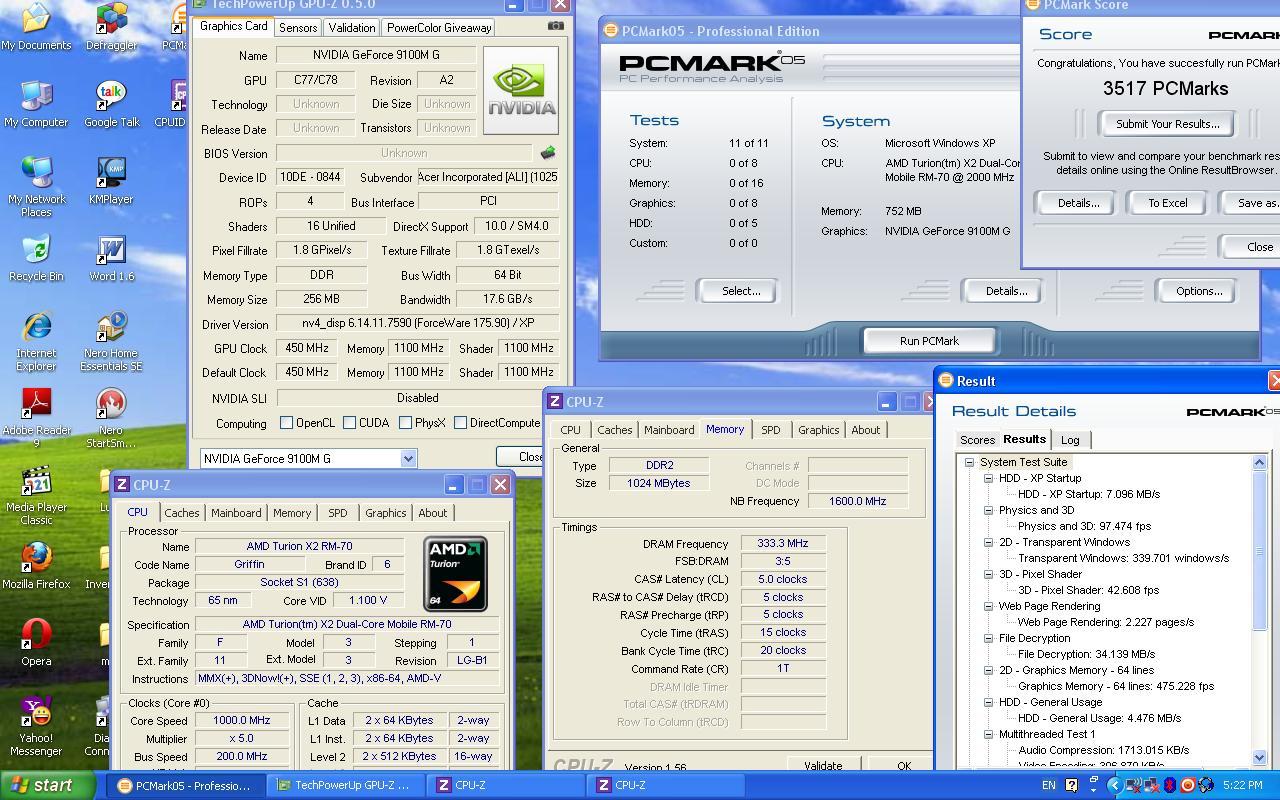Launch Opera browser desktop icon

click(36, 643)
